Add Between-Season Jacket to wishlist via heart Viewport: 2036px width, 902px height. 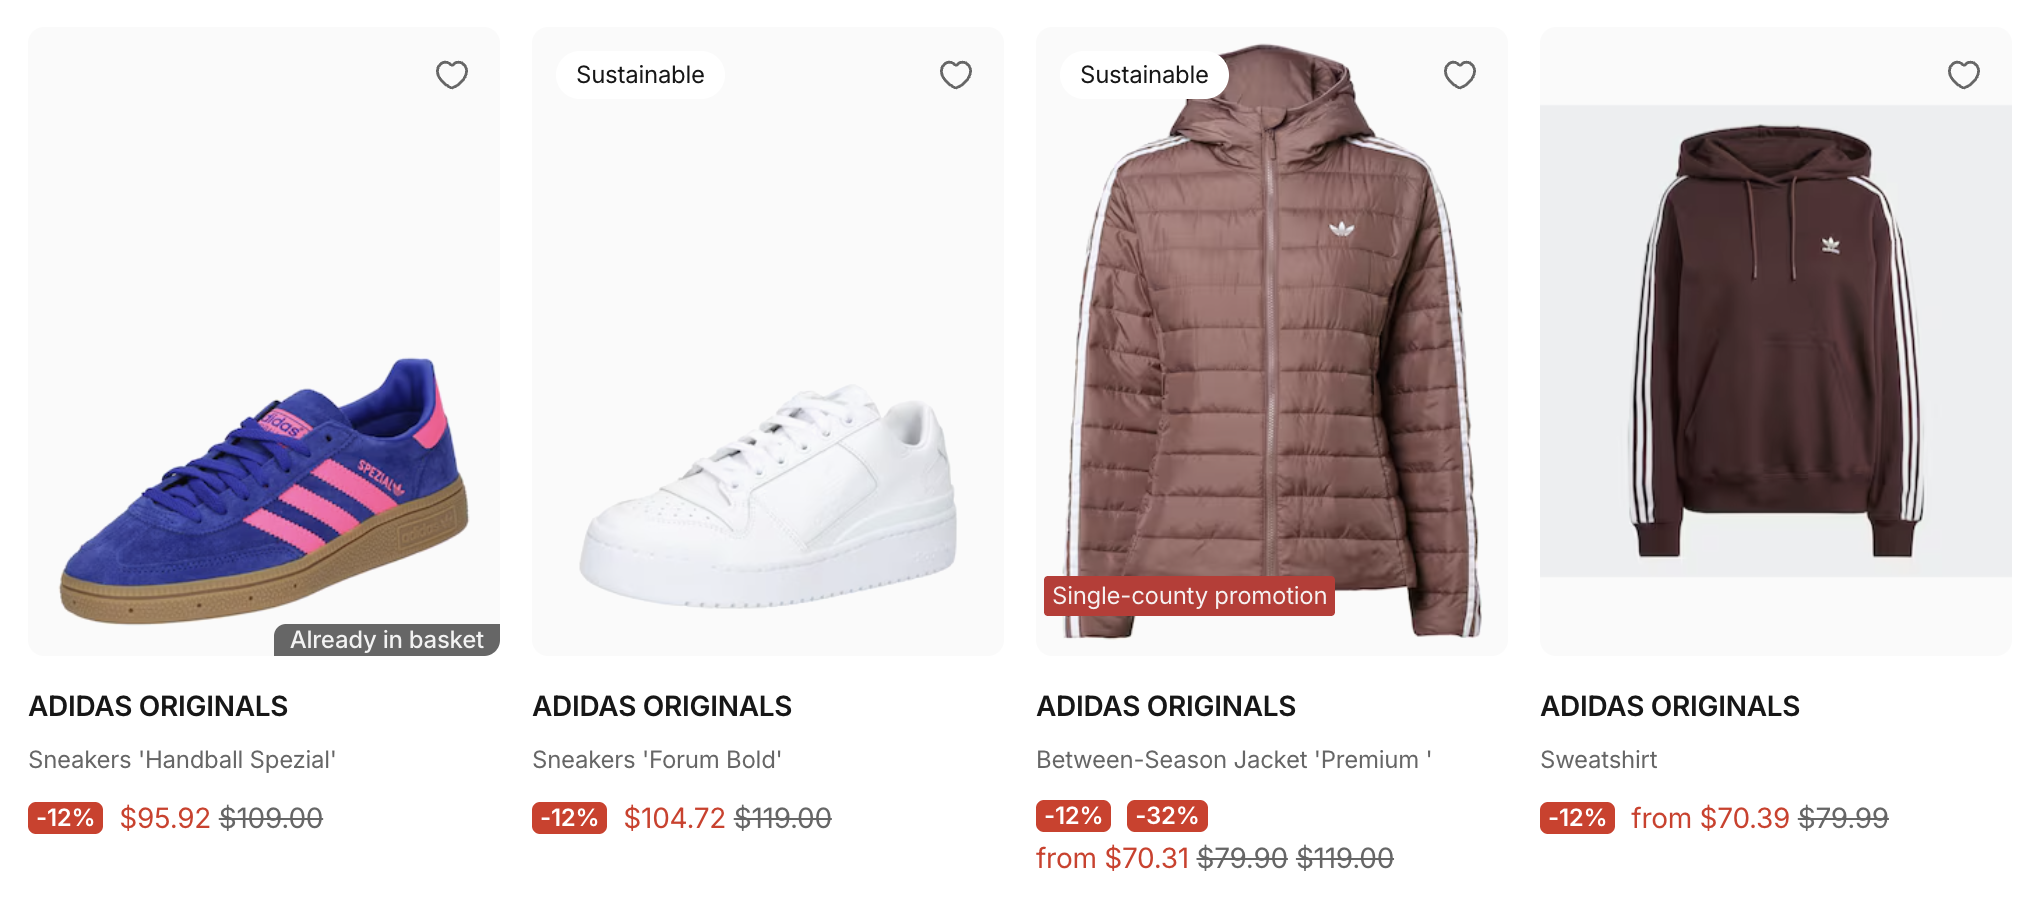point(1460,75)
